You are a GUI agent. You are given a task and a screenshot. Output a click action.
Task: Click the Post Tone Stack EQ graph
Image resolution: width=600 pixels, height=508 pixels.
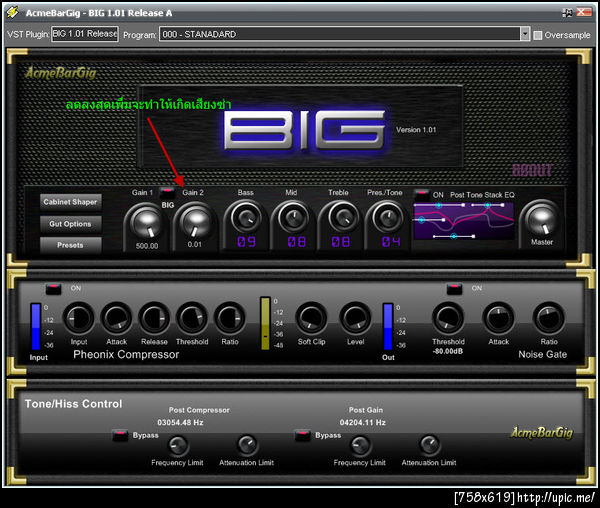pyautogui.click(x=464, y=221)
